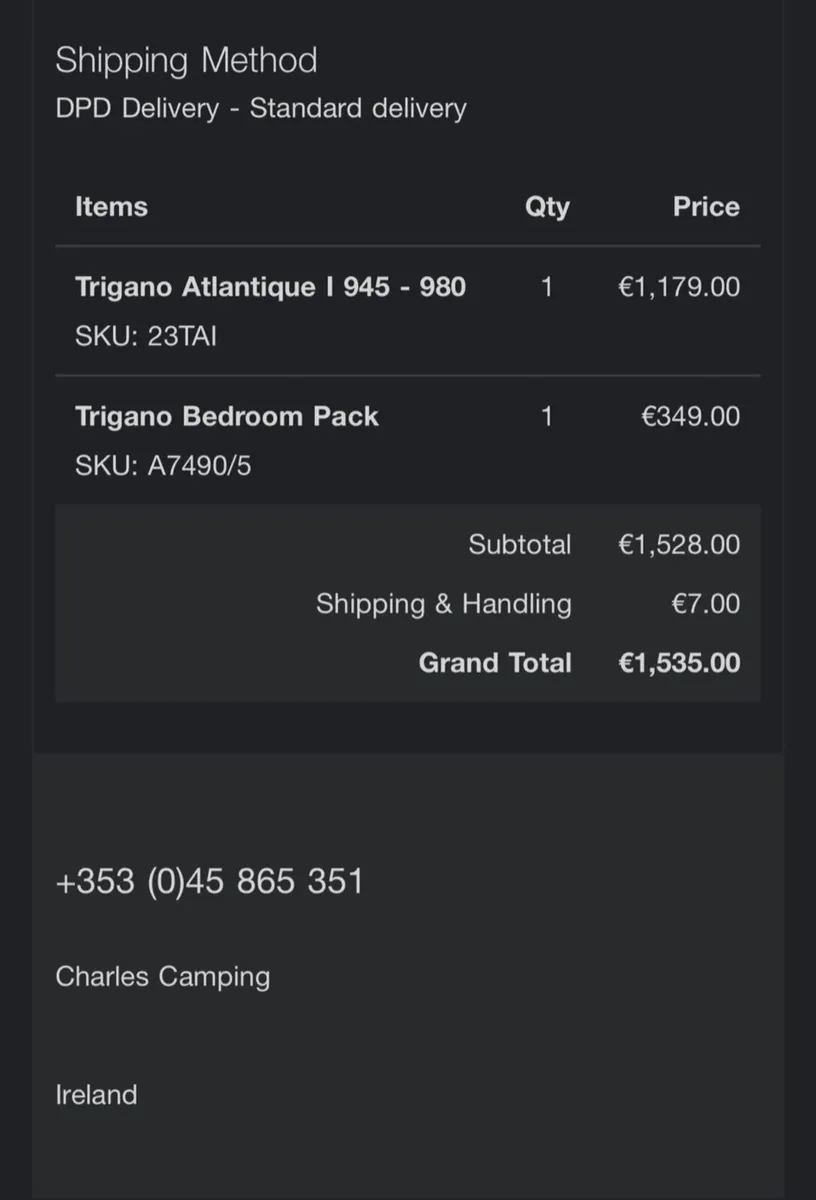Click the Ireland country text
The height and width of the screenshot is (1200, 816).
96,1095
